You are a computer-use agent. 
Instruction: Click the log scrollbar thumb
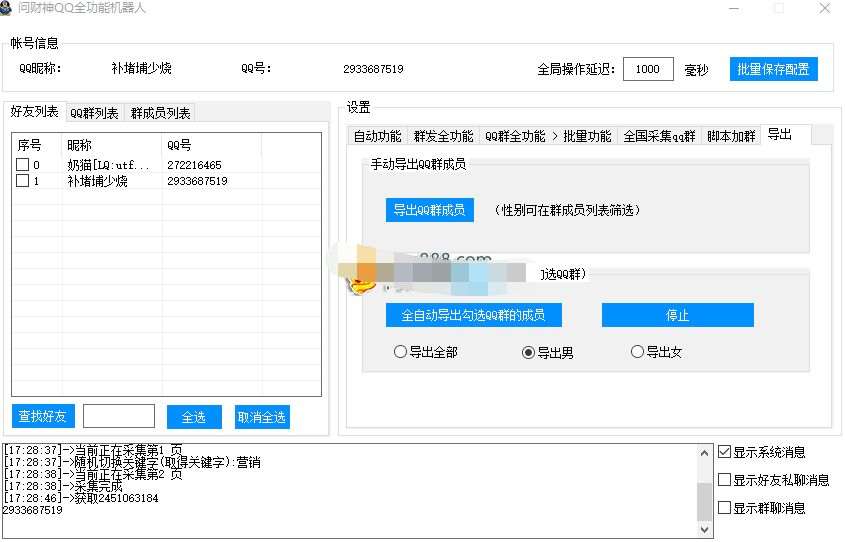[x=704, y=501]
